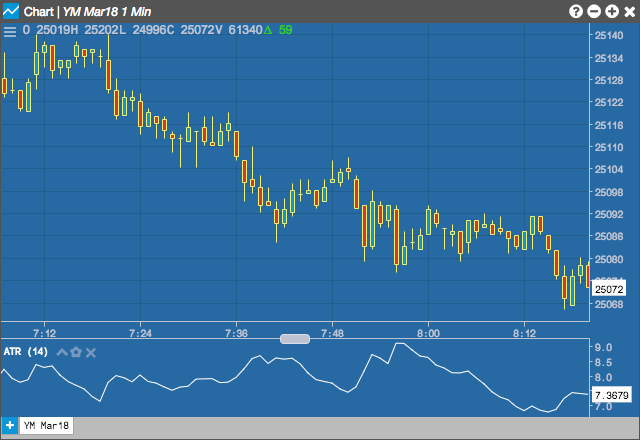The image size is (640, 440).
Task: Click the 7.3679 ATR value label
Action: point(611,395)
